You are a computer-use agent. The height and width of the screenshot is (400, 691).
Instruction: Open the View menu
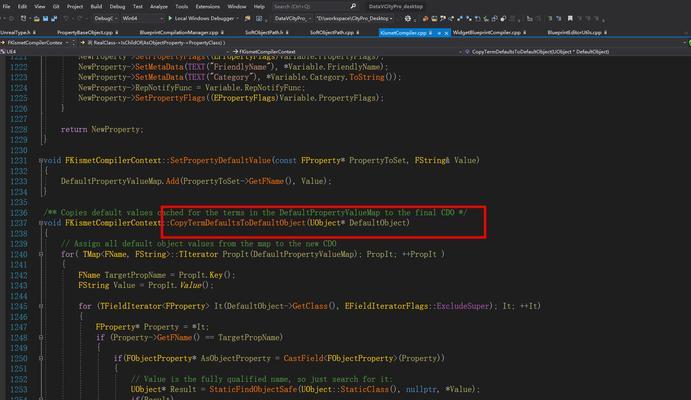point(40,6)
